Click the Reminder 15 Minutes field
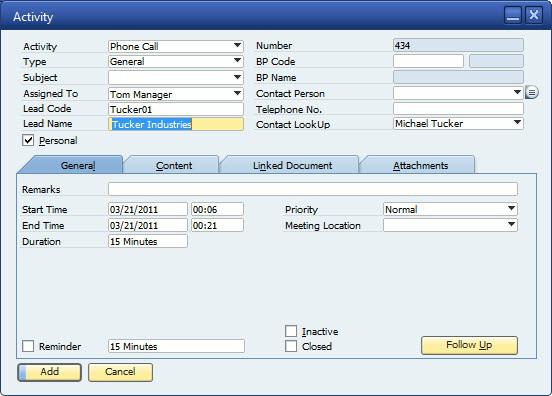The height and width of the screenshot is (396, 552). click(176, 346)
